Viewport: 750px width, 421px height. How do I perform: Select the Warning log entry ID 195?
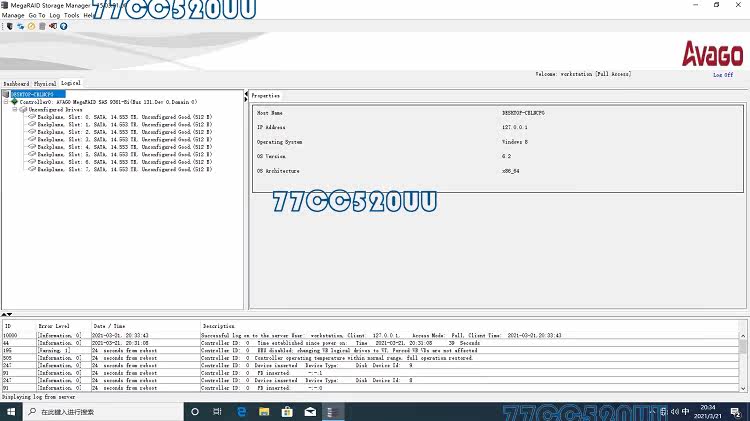371,351
